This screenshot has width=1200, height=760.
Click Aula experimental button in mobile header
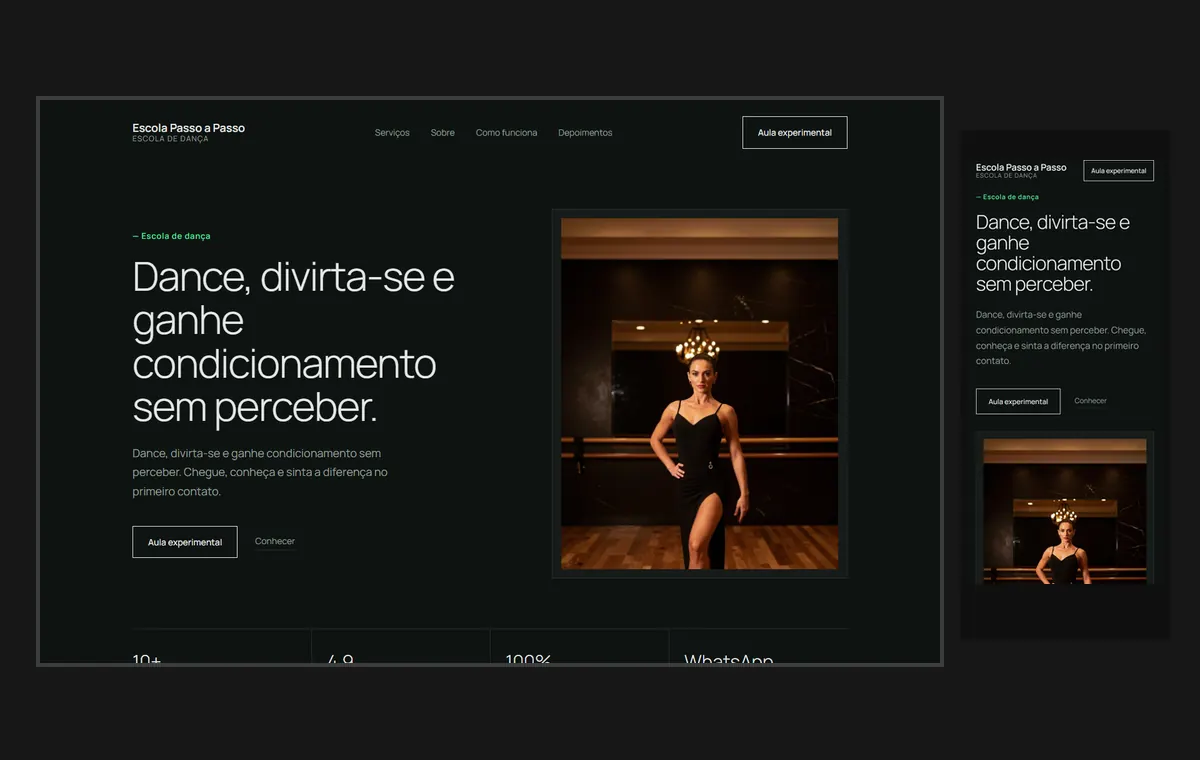pyautogui.click(x=1119, y=171)
